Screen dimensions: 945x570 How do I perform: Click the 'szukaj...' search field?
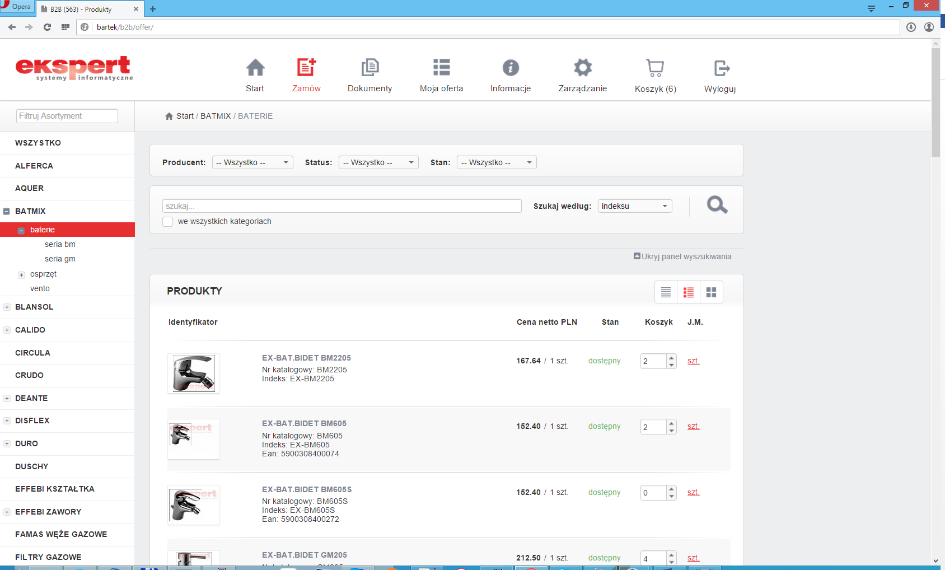tap(342, 206)
